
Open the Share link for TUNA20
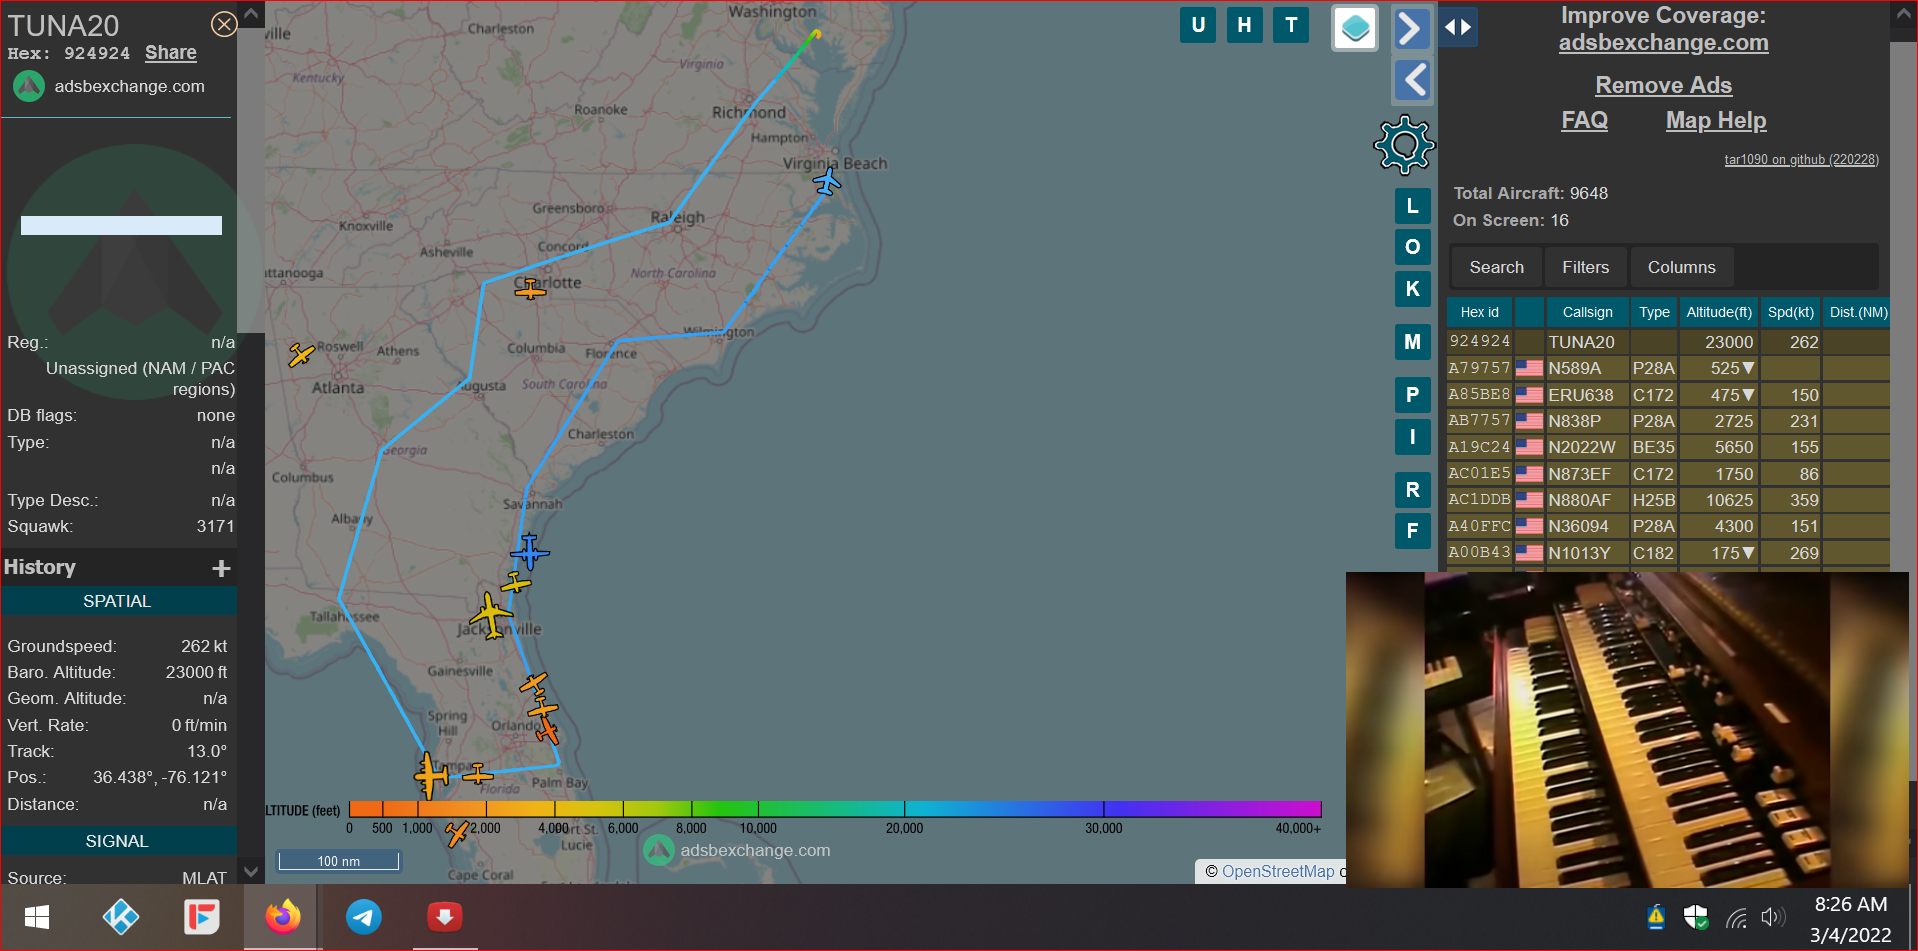tap(171, 53)
